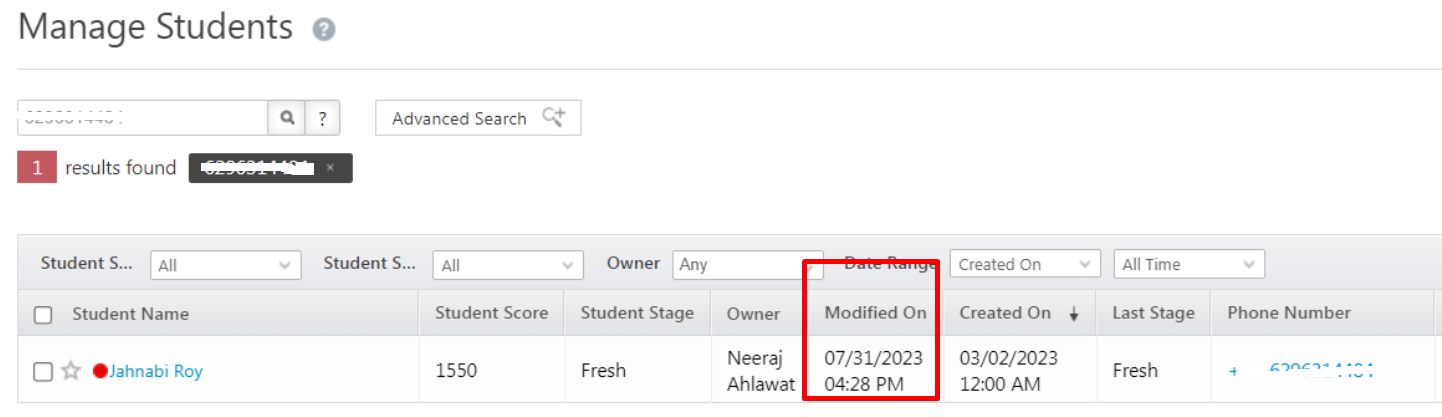Image resolution: width=1442 pixels, height=417 pixels.
Task: Open the Student Source filter dropdown
Action: click(508, 265)
